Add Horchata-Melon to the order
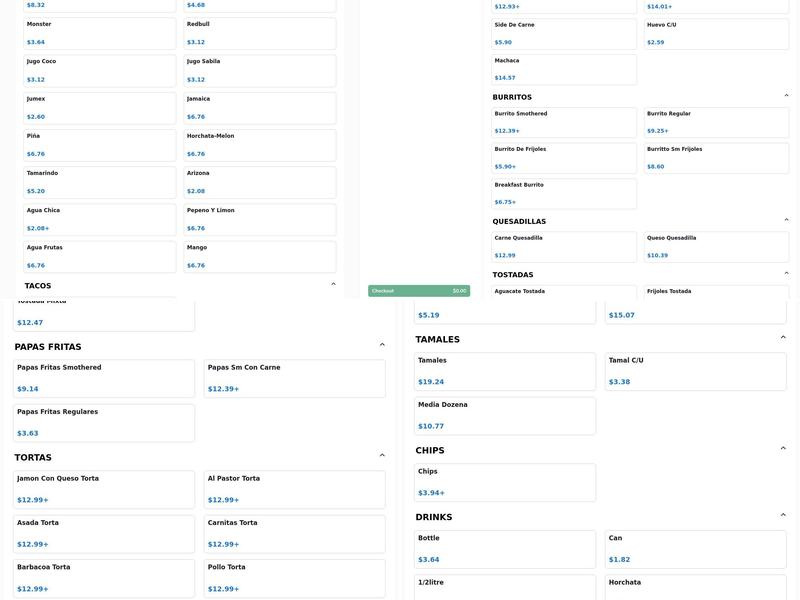Viewport: 800px width, 600px height. coord(260,145)
